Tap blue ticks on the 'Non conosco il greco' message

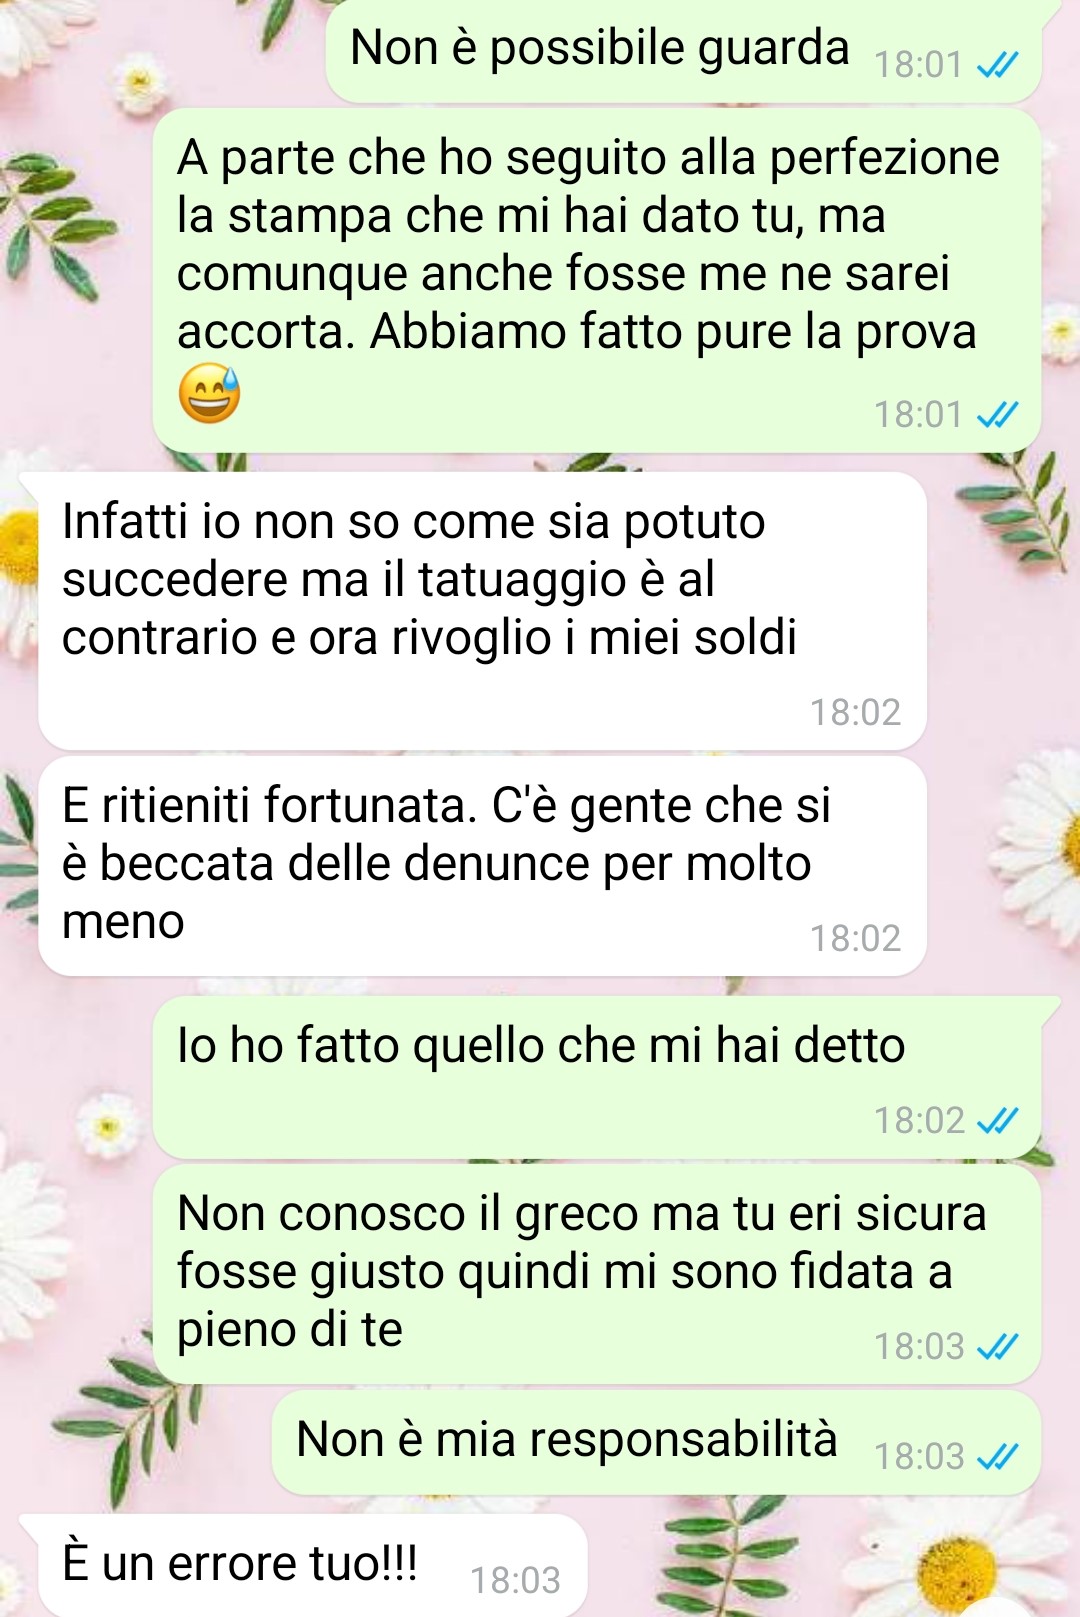pos(997,1347)
